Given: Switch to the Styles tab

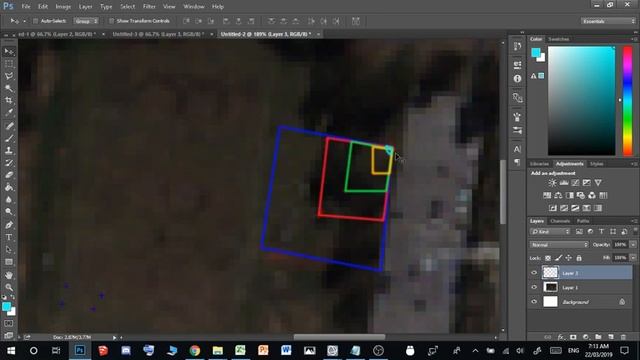Looking at the screenshot, I should tap(596, 164).
